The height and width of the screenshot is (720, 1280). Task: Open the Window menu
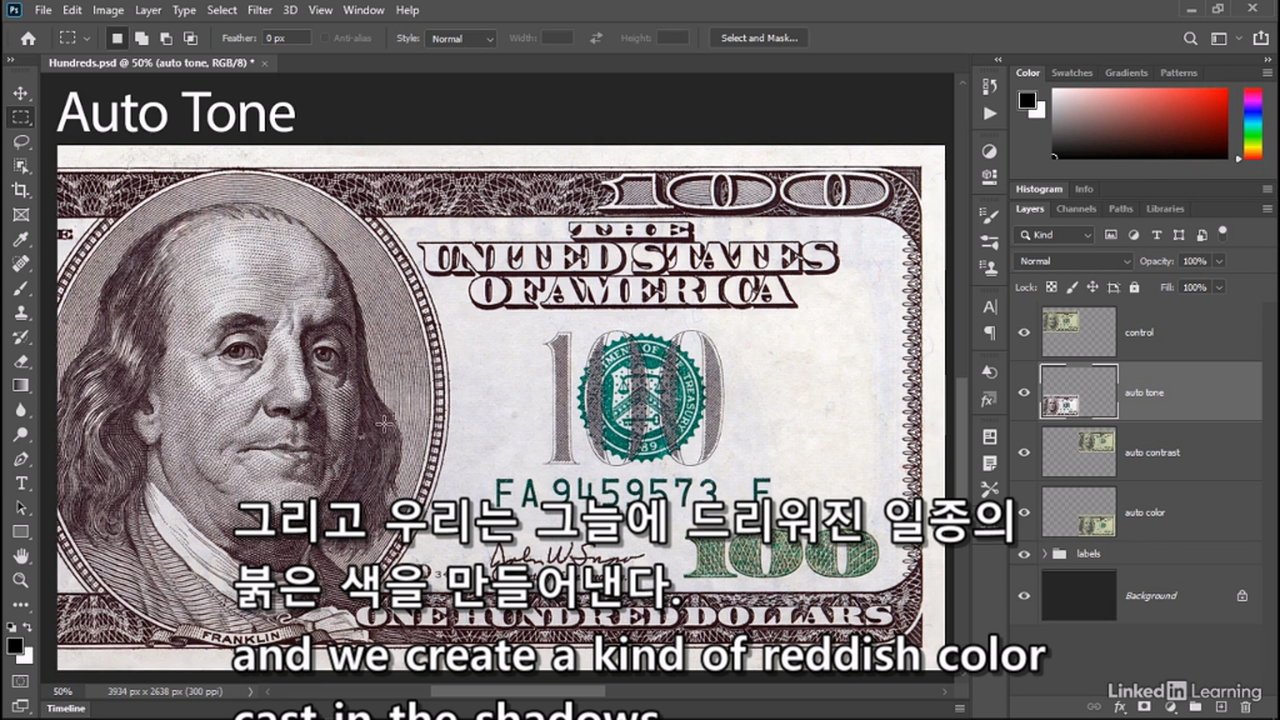coord(363,10)
